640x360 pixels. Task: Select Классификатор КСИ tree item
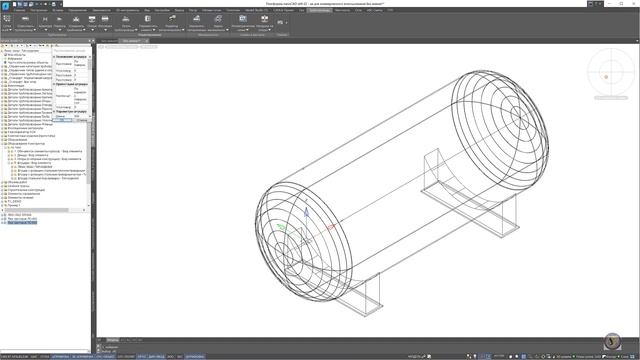[22, 132]
